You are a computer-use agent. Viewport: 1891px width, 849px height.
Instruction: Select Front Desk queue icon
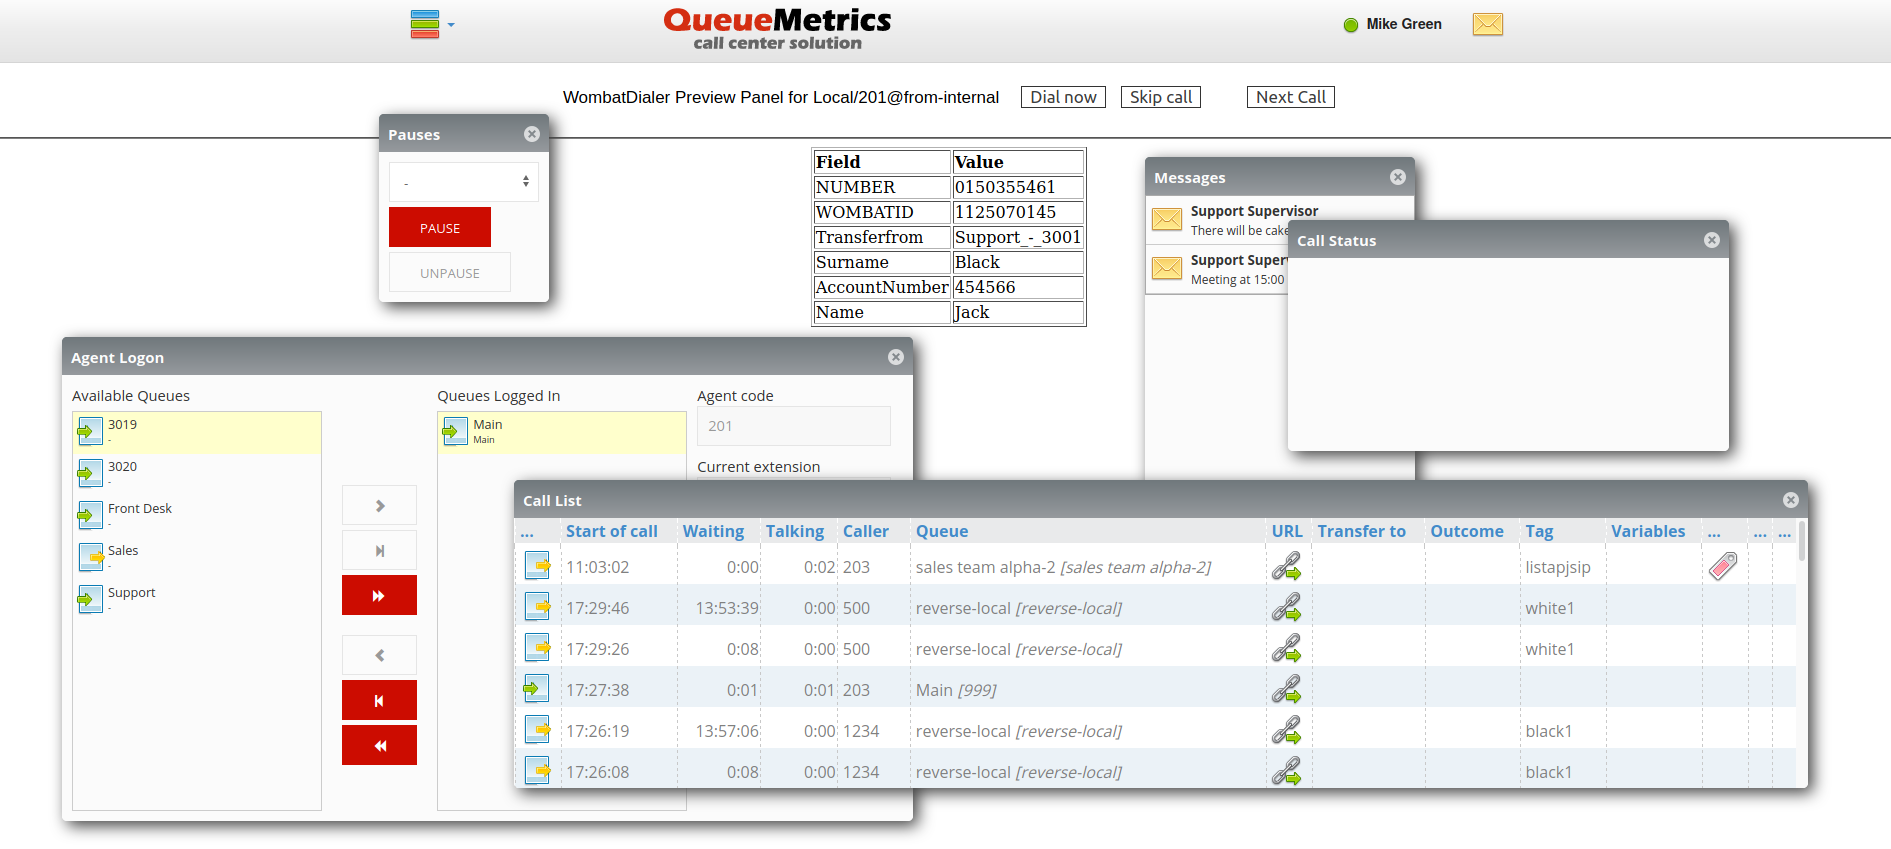[90, 516]
